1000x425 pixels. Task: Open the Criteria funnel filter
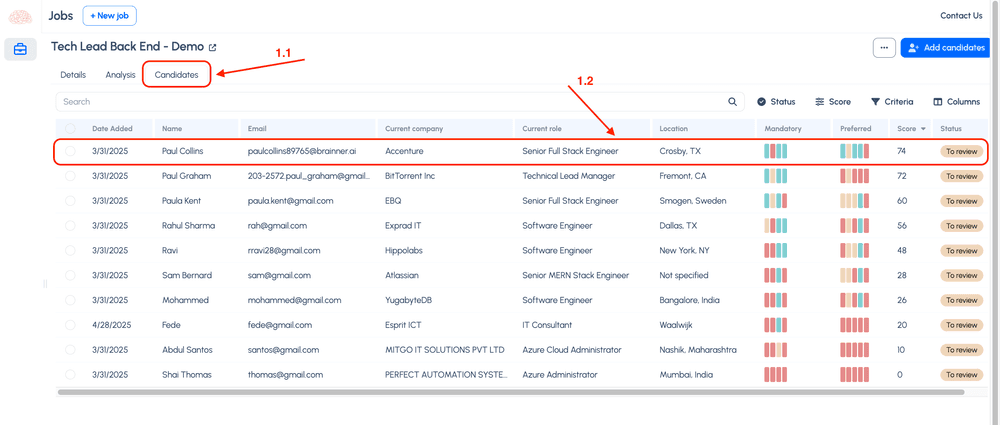[x=892, y=102]
